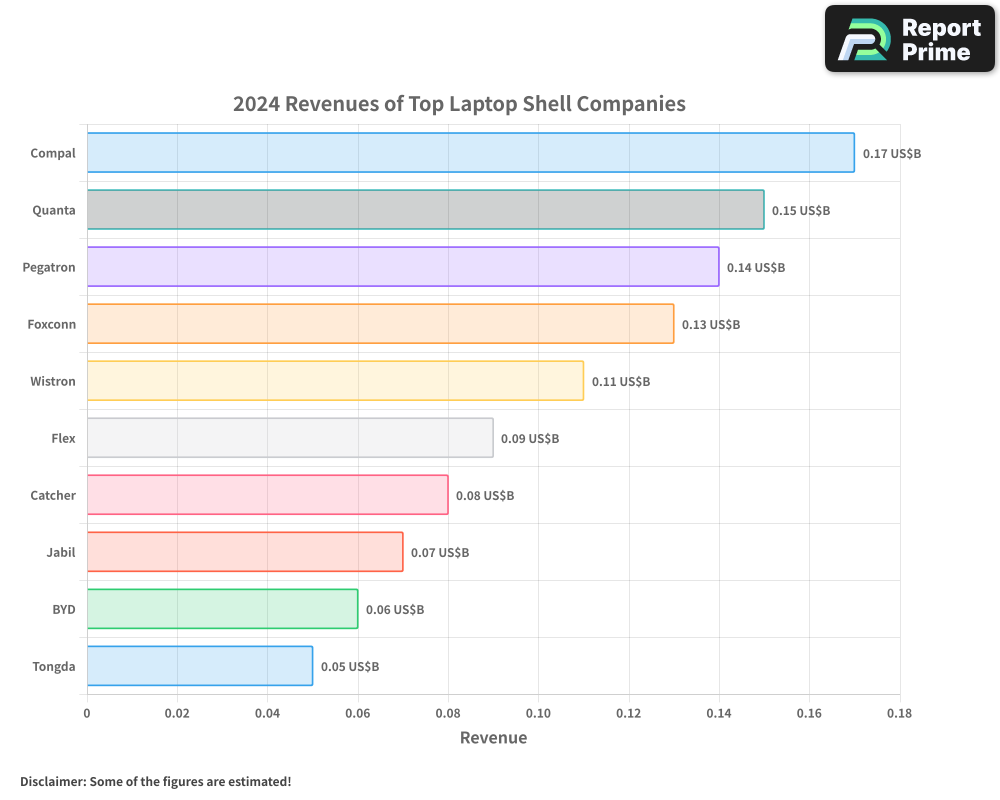
Task: Click the Jabil bar
Action: coord(245,552)
